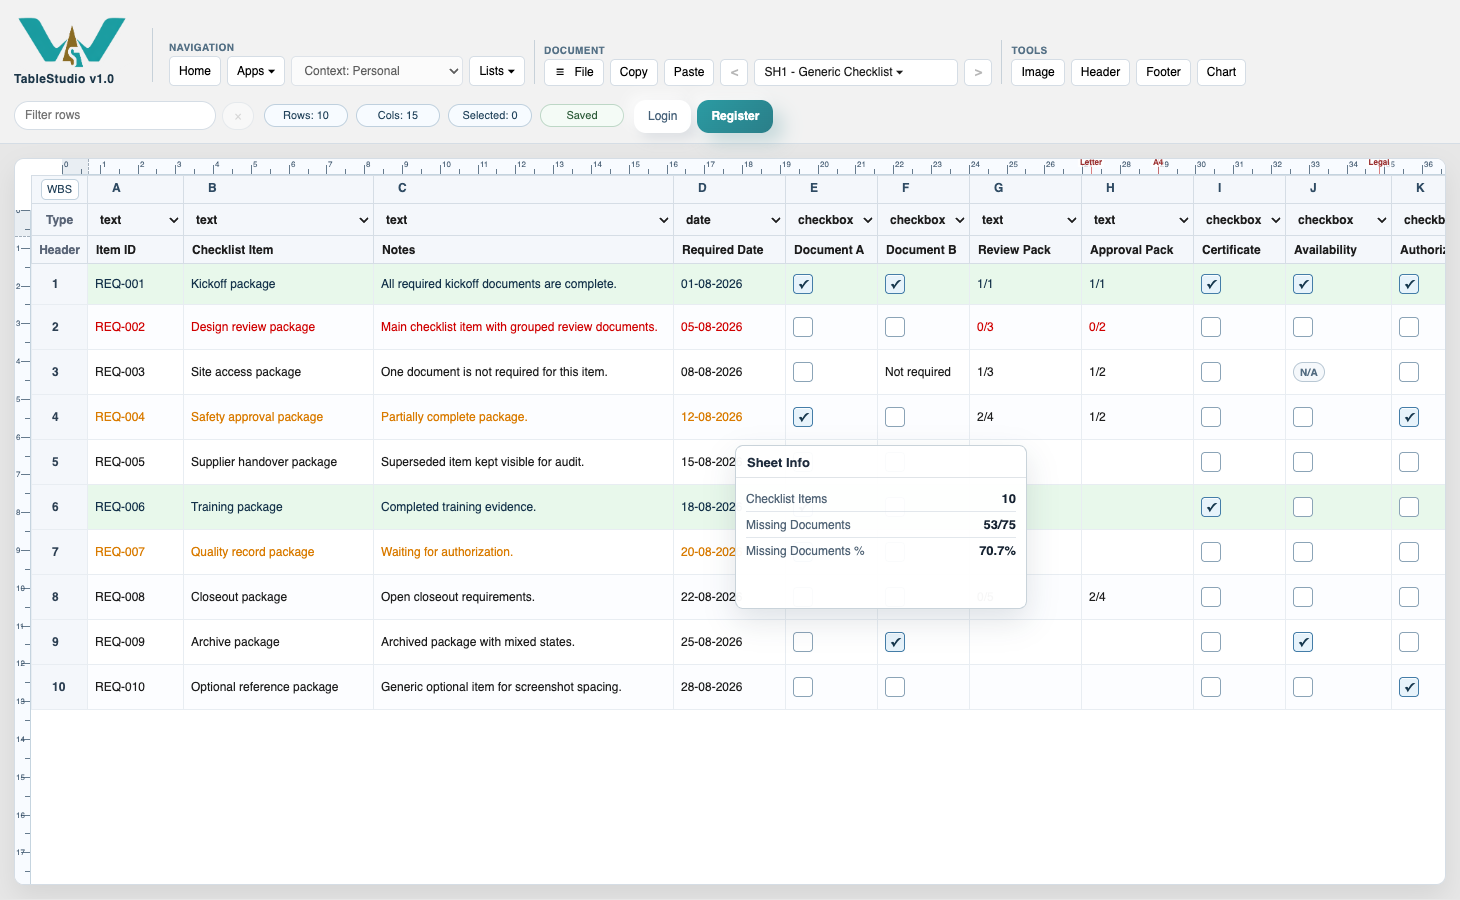The width and height of the screenshot is (1460, 900).
Task: Open the Context: Personal selector
Action: coord(377,71)
